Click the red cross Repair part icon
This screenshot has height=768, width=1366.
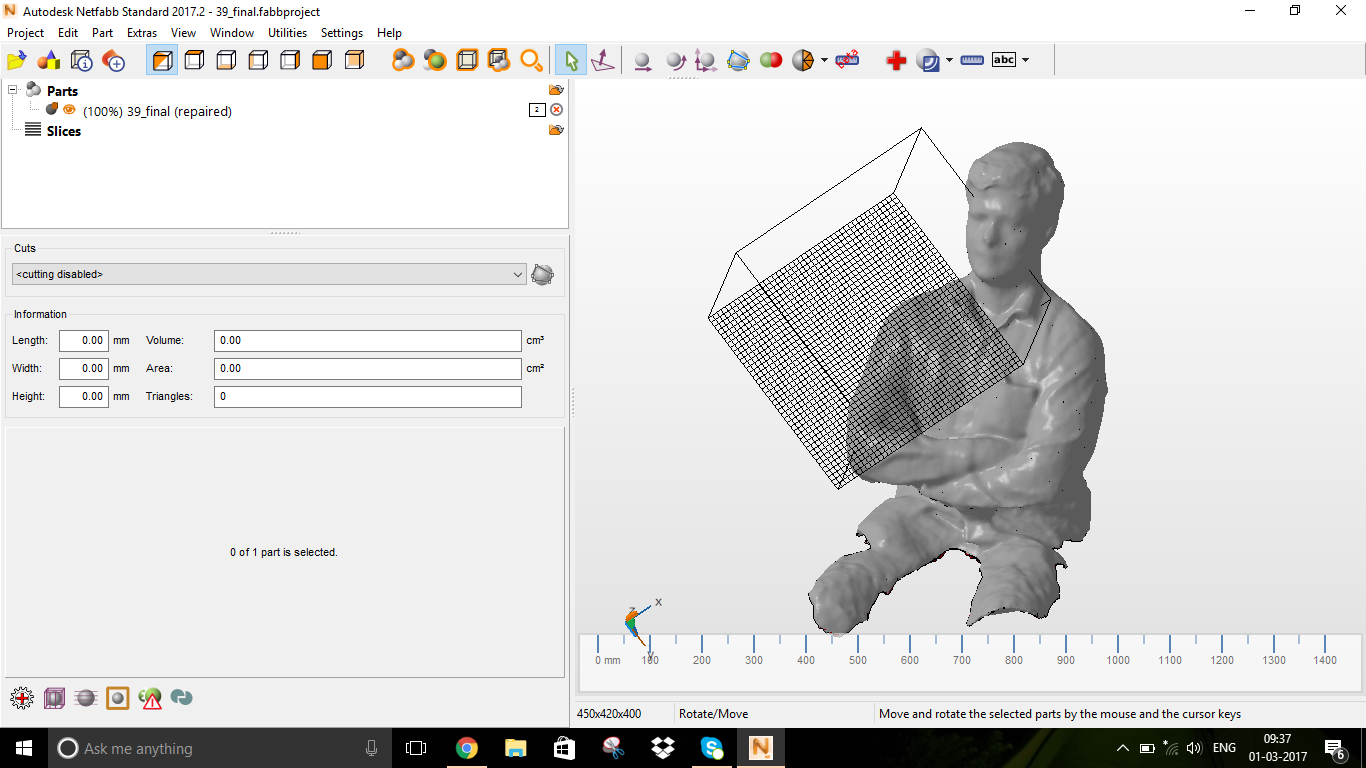896,60
